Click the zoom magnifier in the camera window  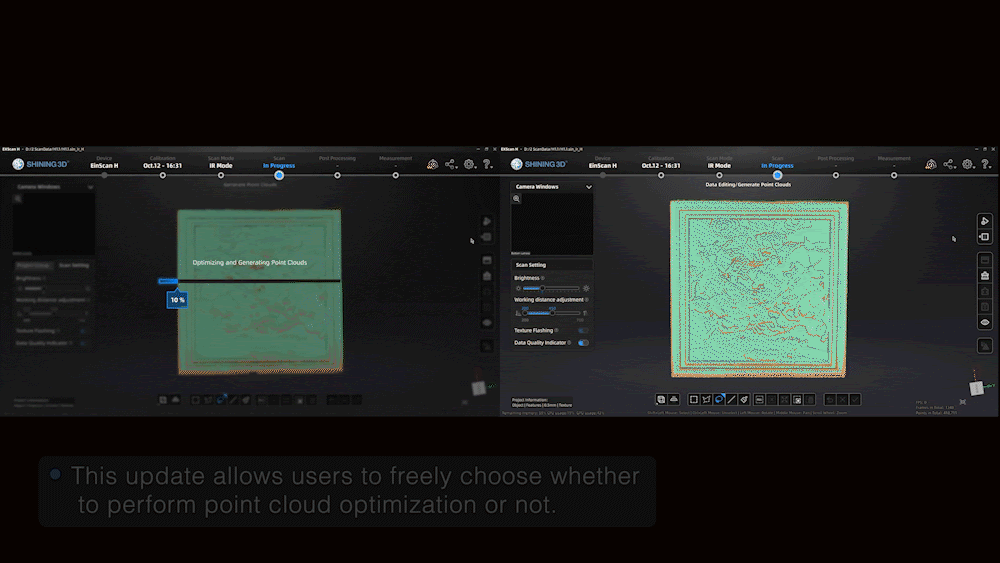point(517,199)
